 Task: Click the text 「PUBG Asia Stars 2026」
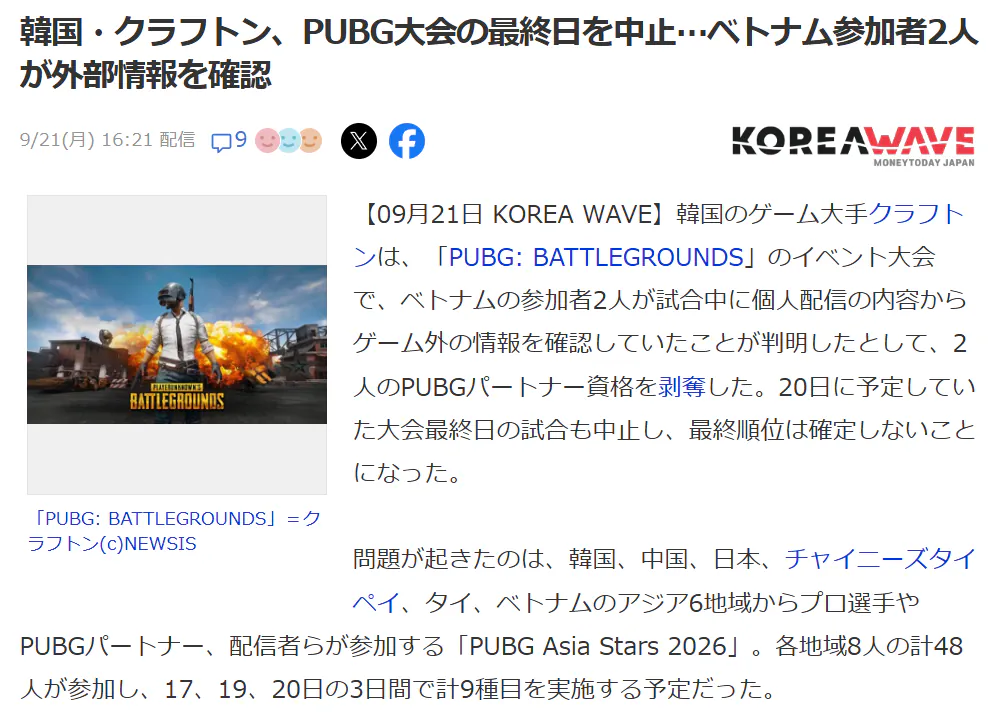pyautogui.click(x=600, y=646)
